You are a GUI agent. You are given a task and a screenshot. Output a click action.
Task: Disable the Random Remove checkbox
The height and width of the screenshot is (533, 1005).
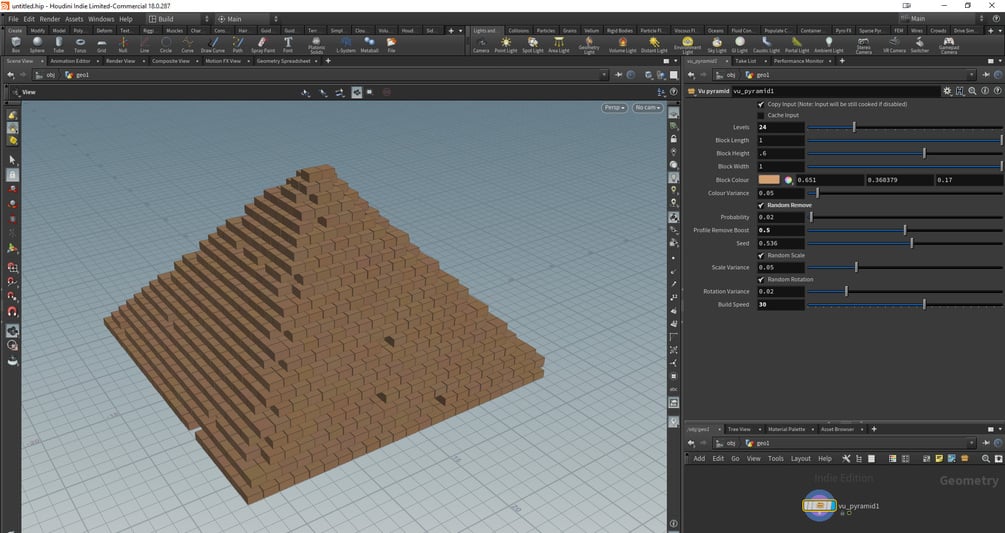click(761, 205)
